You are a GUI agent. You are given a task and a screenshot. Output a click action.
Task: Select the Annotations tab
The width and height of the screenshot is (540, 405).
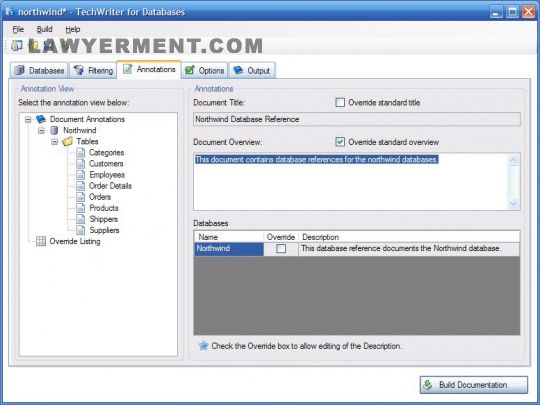click(x=149, y=70)
